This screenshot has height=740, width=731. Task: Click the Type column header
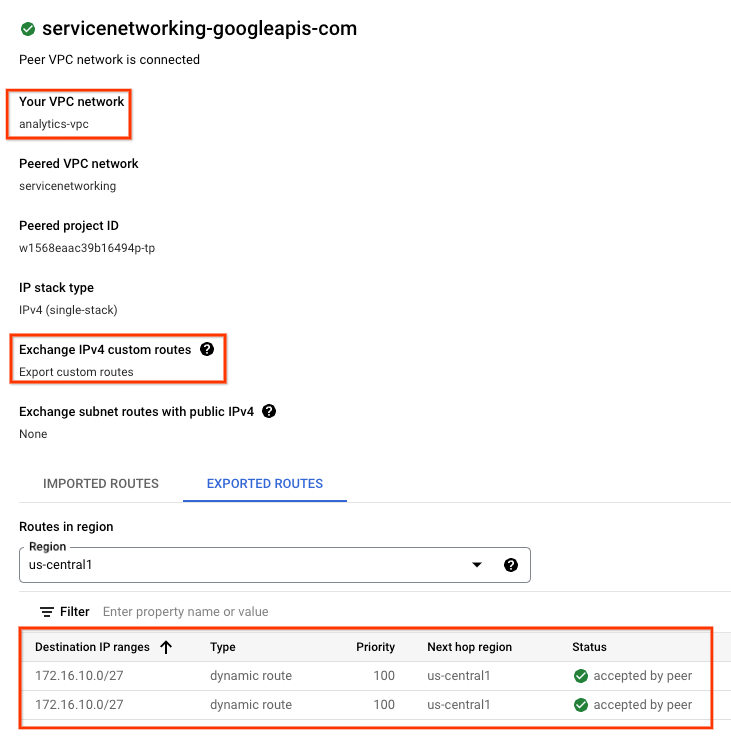[223, 647]
